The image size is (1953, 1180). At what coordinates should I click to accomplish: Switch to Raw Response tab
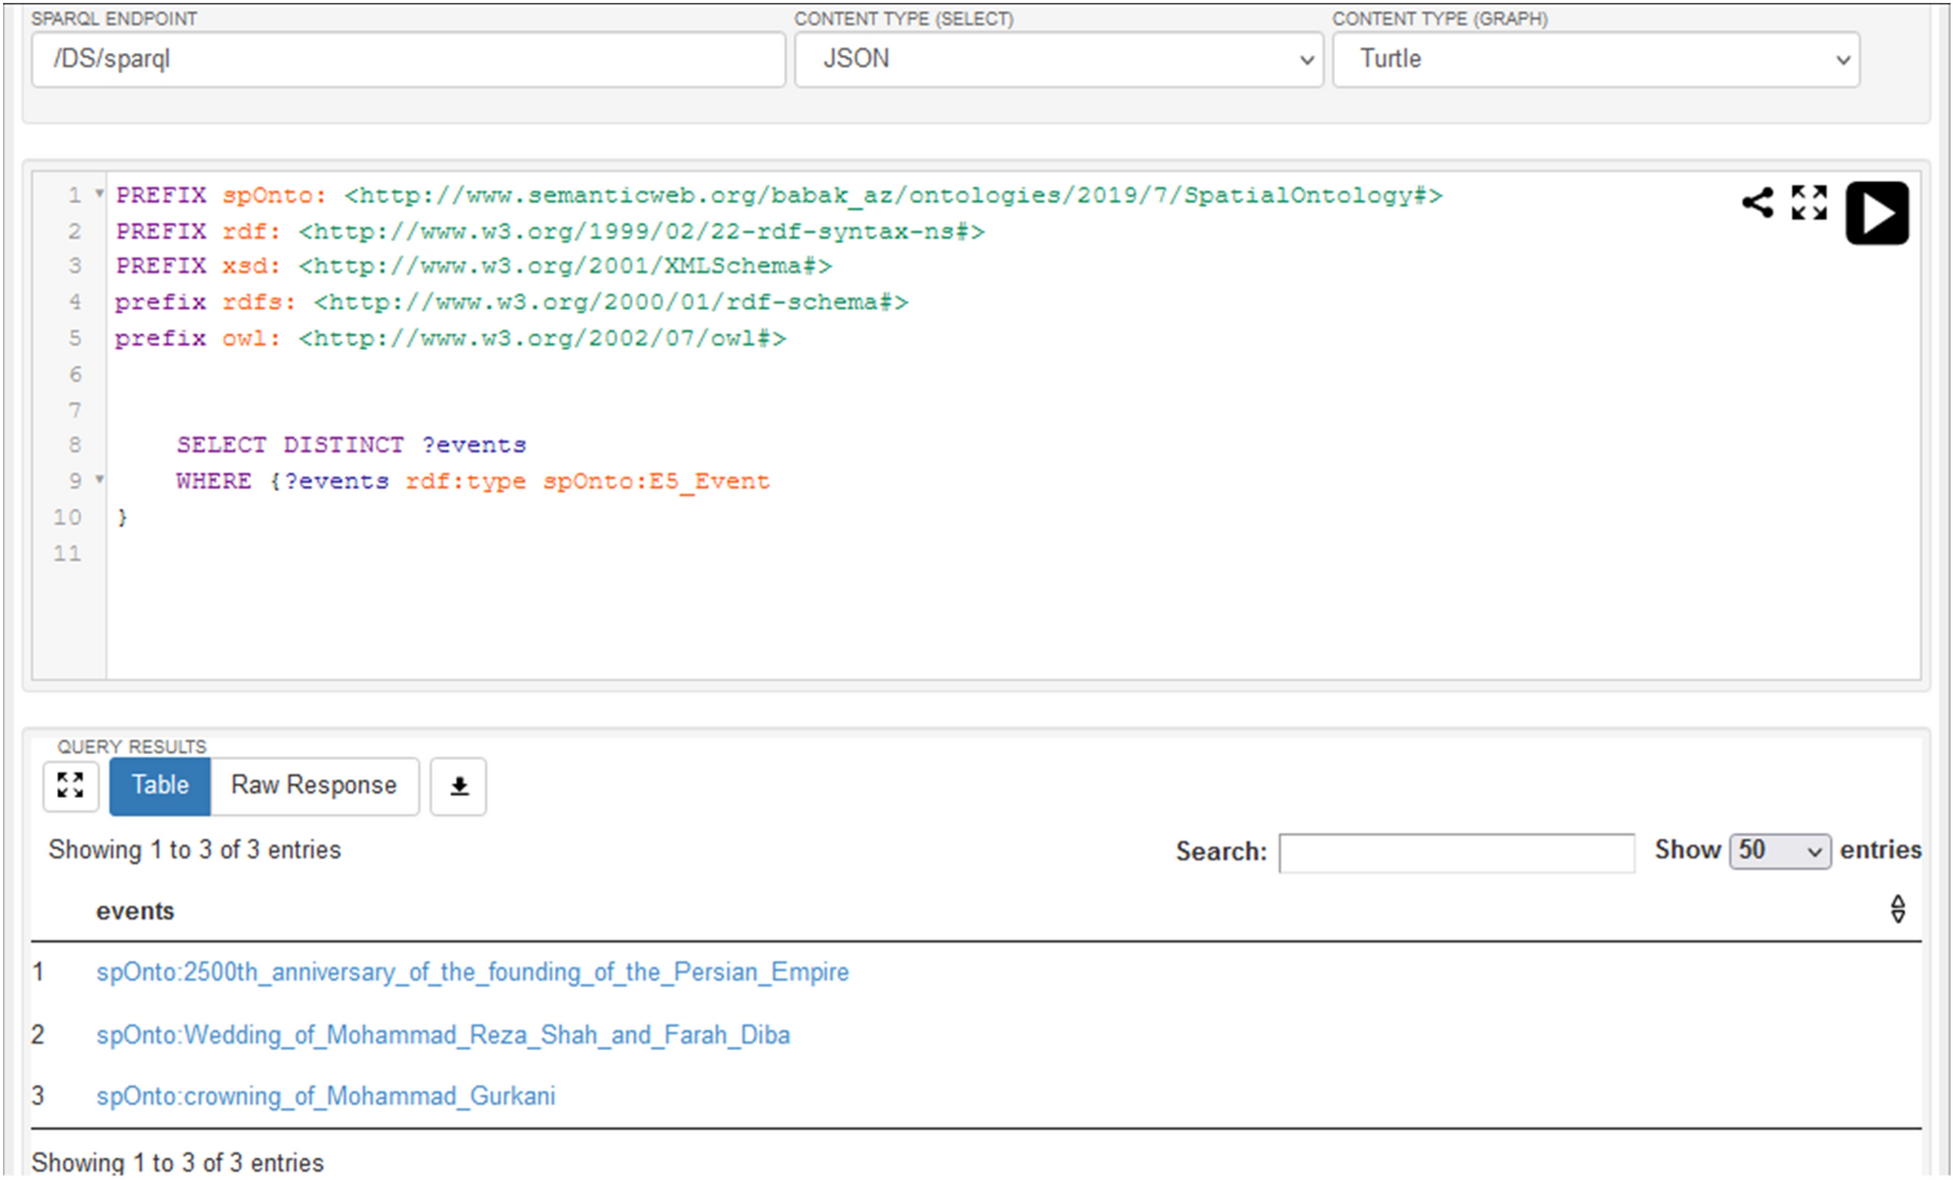point(314,785)
